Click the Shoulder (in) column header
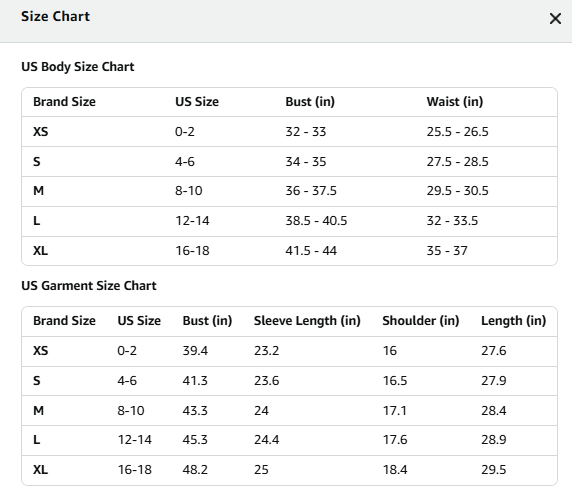The width and height of the screenshot is (572, 500). tap(421, 321)
